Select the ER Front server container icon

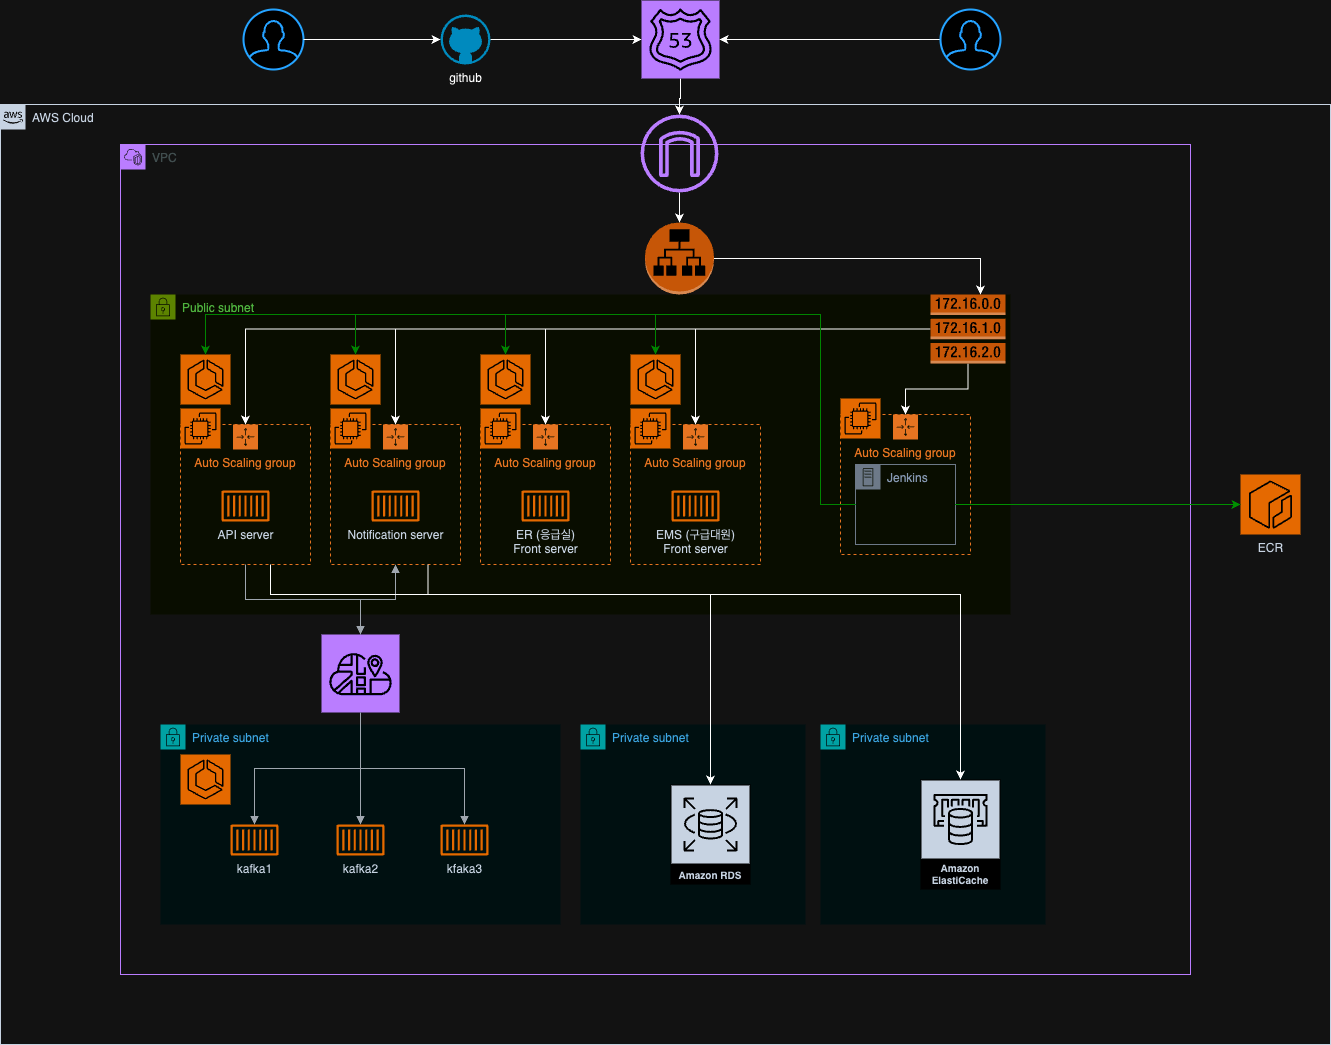545,505
